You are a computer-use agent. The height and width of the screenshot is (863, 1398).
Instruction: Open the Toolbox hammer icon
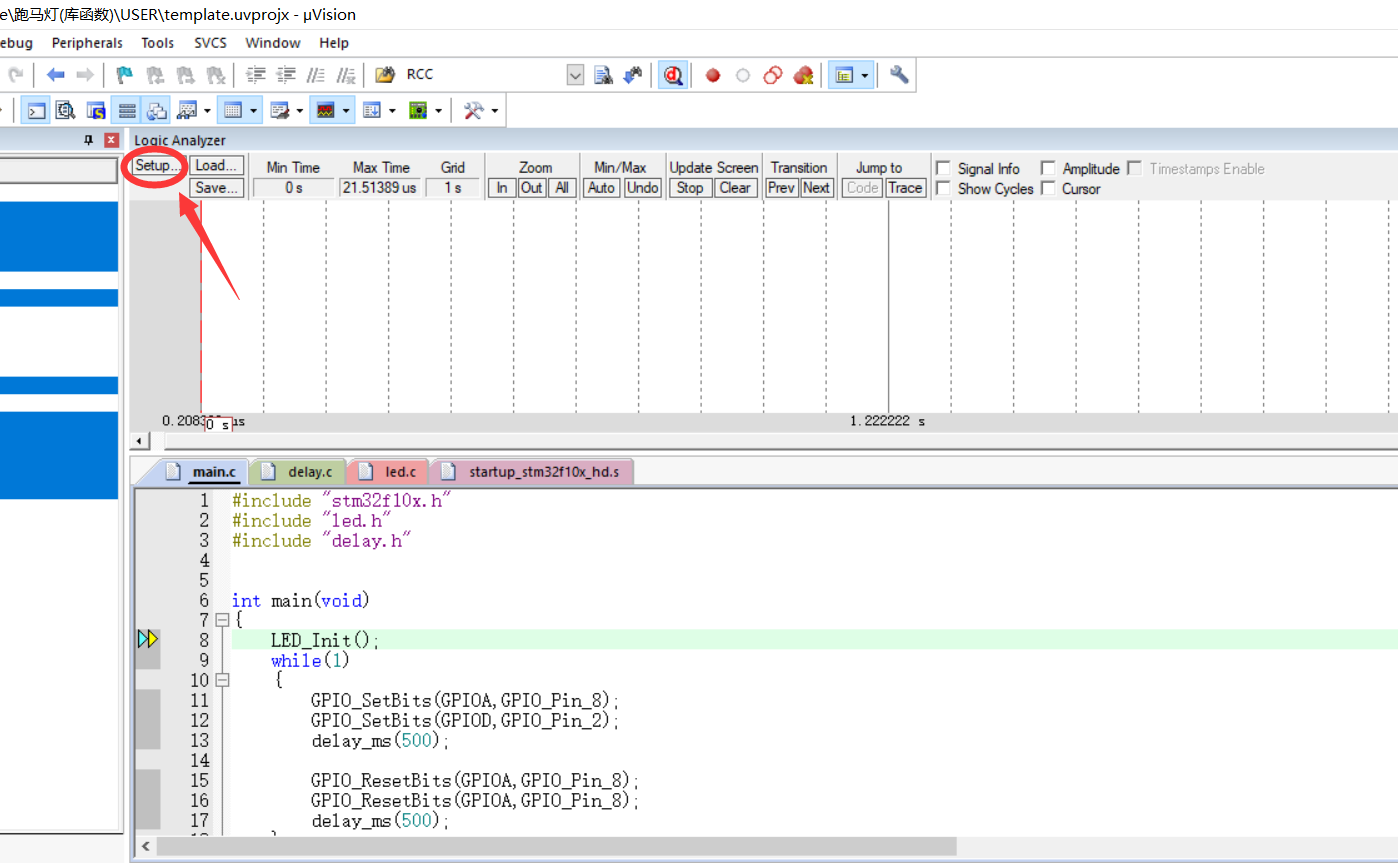coord(474,110)
